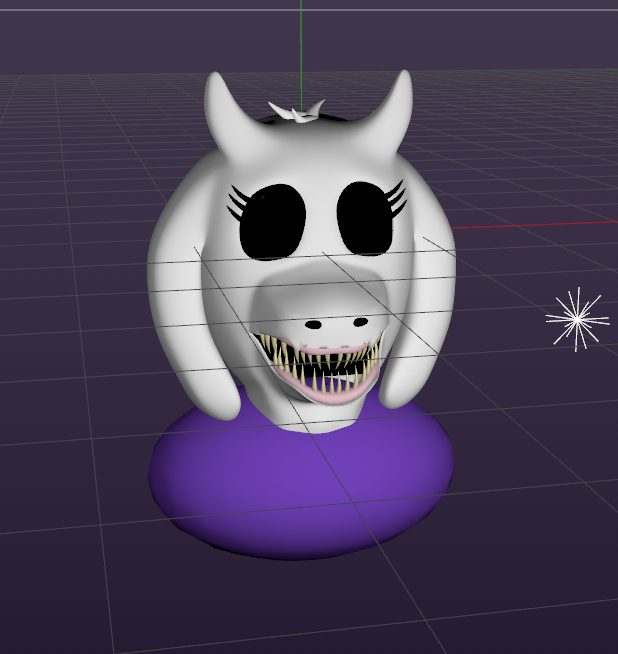Select the right black eye with lashes
618x654 pixels.
(x=370, y=217)
